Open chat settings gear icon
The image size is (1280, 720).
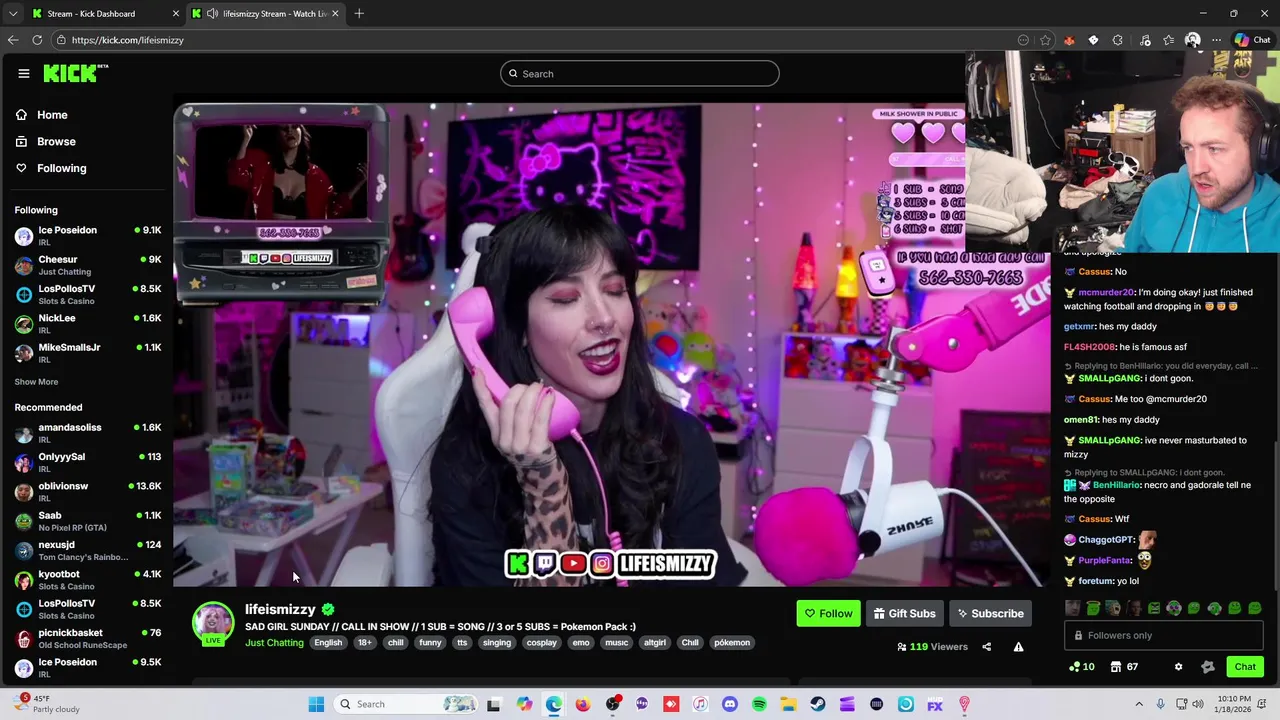click(1178, 667)
